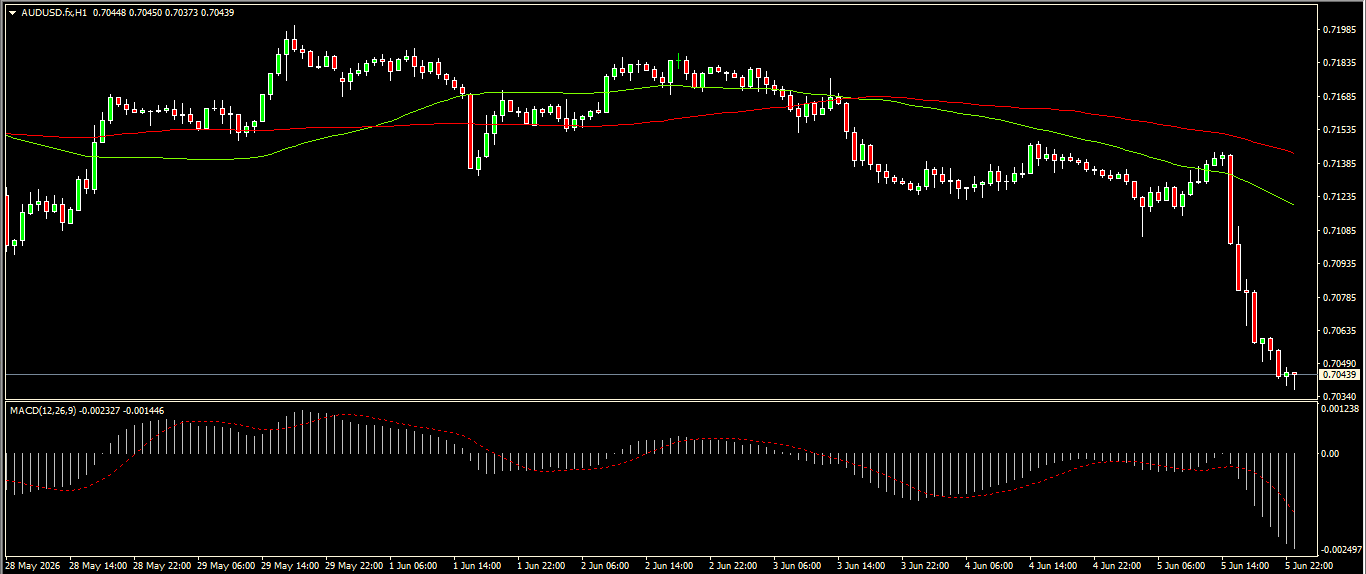Click the 5 Jun 22:00 time label
1366x574 pixels.
[x=1310, y=566]
